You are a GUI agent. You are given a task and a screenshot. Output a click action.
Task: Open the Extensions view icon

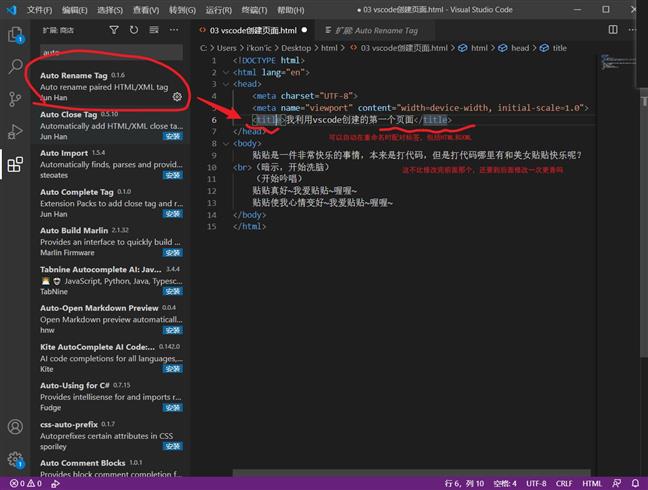coord(15,164)
